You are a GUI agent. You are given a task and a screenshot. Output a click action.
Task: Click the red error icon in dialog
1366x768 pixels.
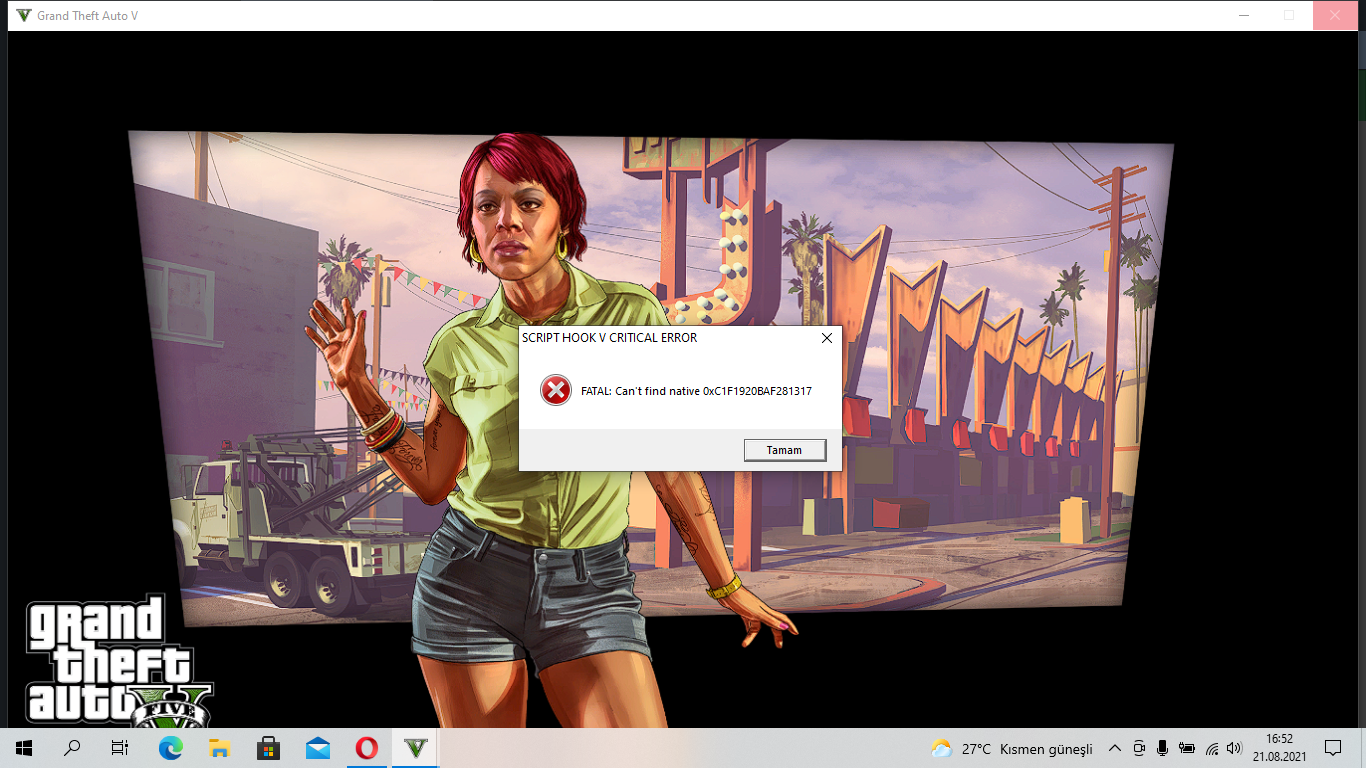tap(555, 390)
